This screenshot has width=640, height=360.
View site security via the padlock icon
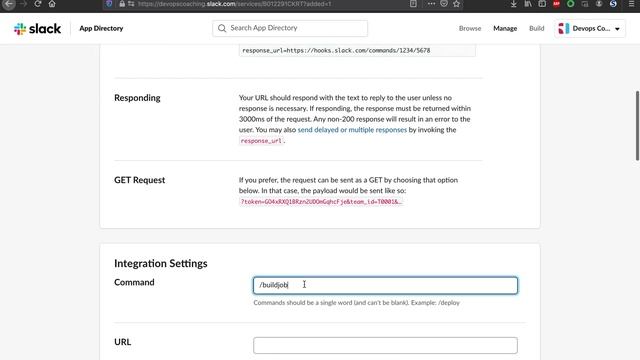122,4
